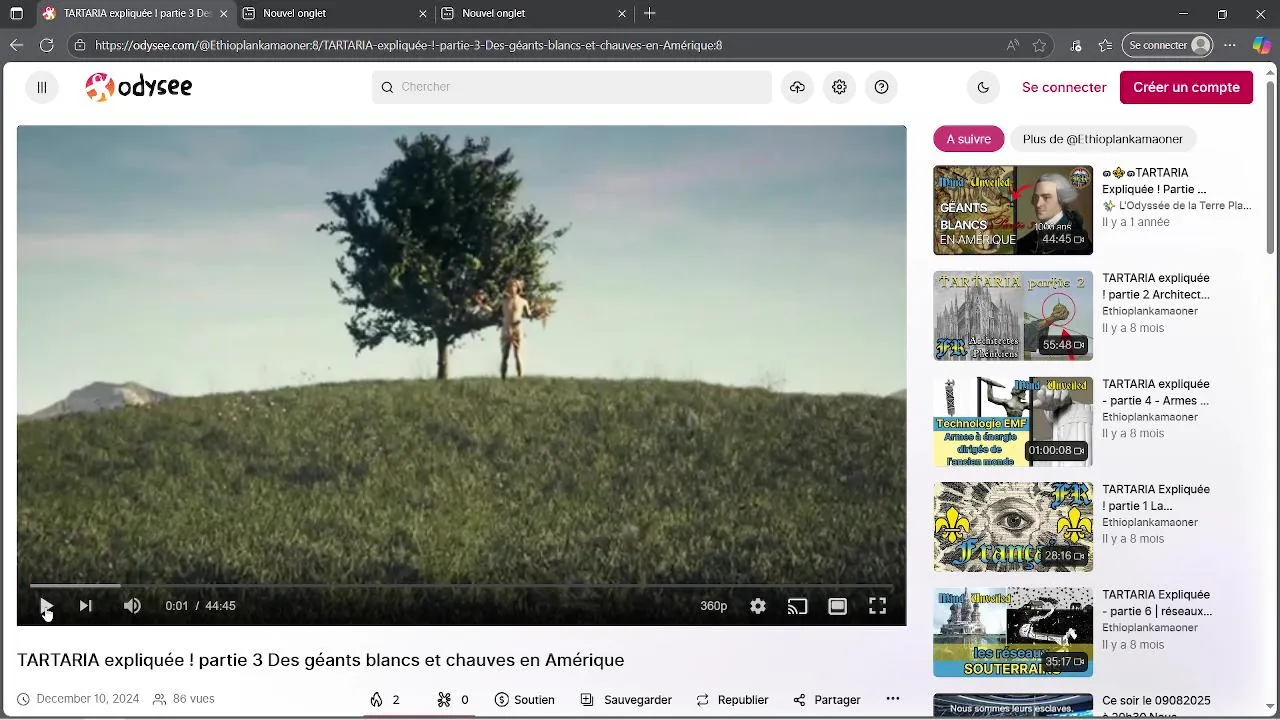Click the Republier button
1280x720 pixels.
coord(732,700)
